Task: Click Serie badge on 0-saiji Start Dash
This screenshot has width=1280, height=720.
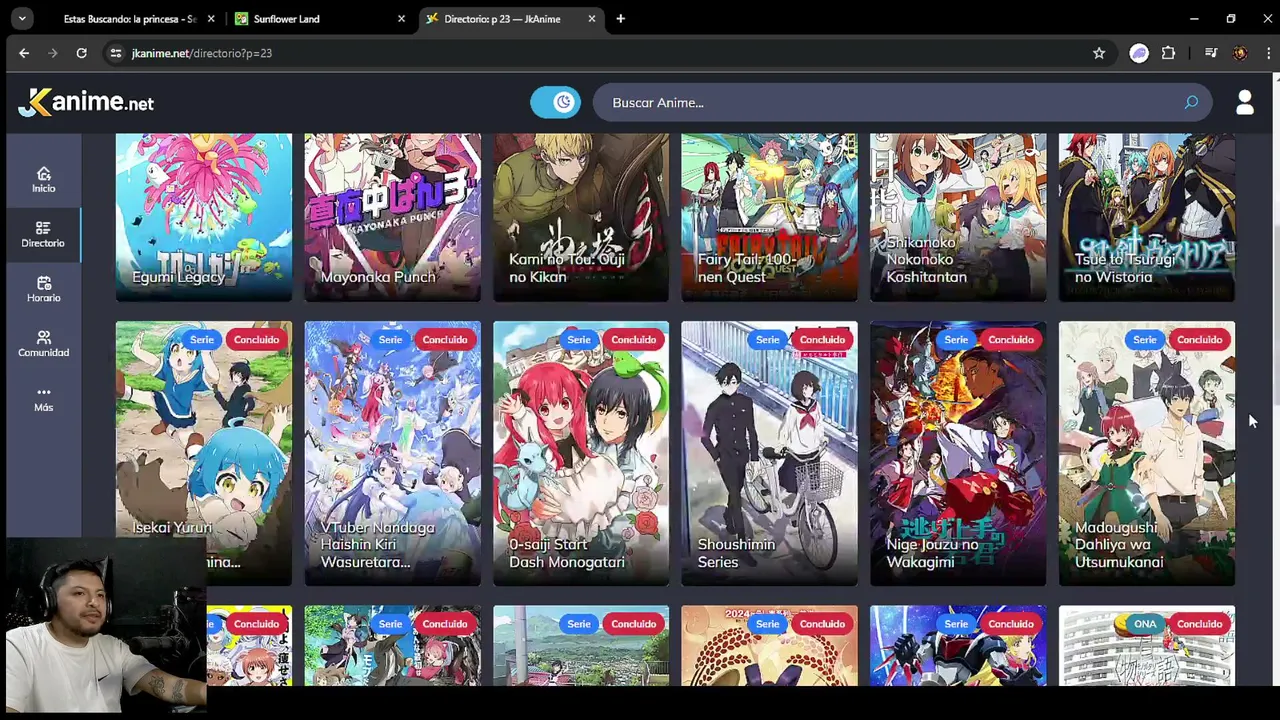Action: [579, 340]
